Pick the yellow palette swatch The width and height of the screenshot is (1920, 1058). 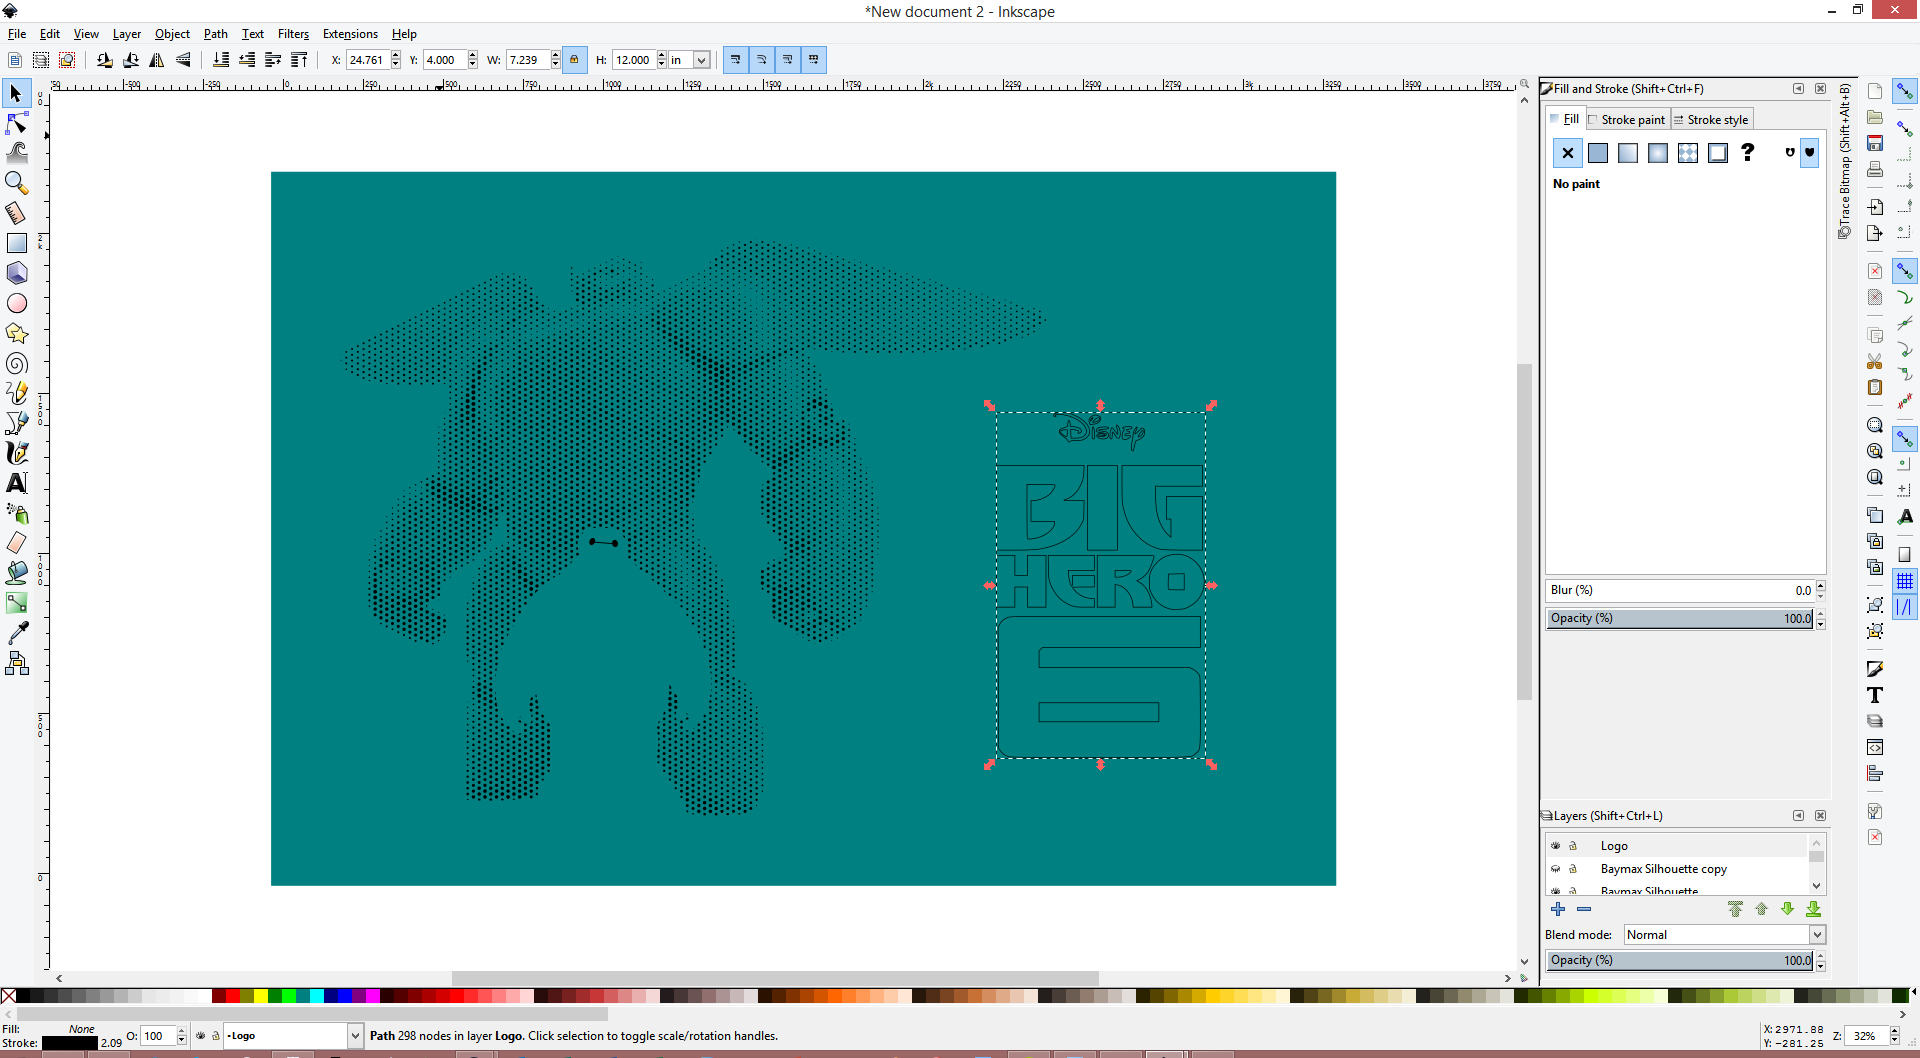point(260,996)
